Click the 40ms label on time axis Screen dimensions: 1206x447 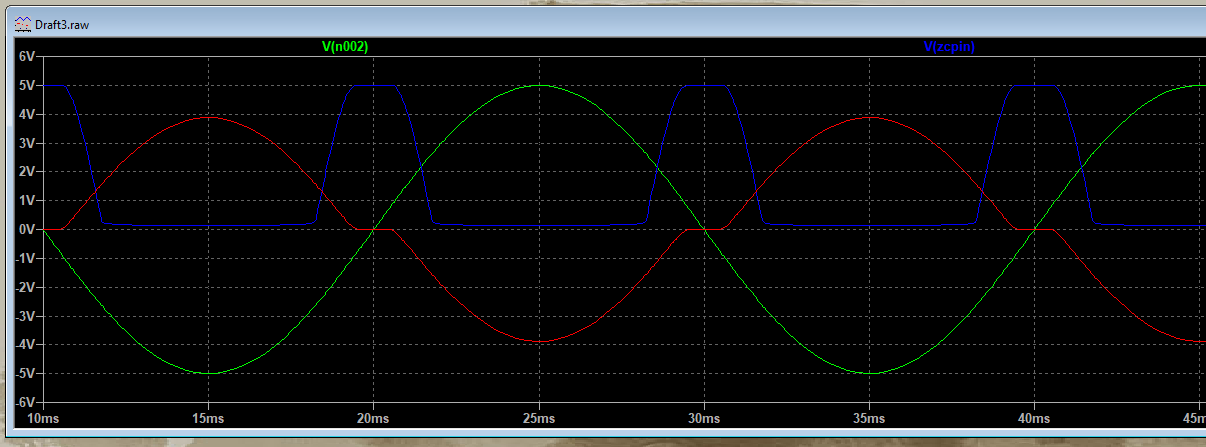(x=1035, y=416)
